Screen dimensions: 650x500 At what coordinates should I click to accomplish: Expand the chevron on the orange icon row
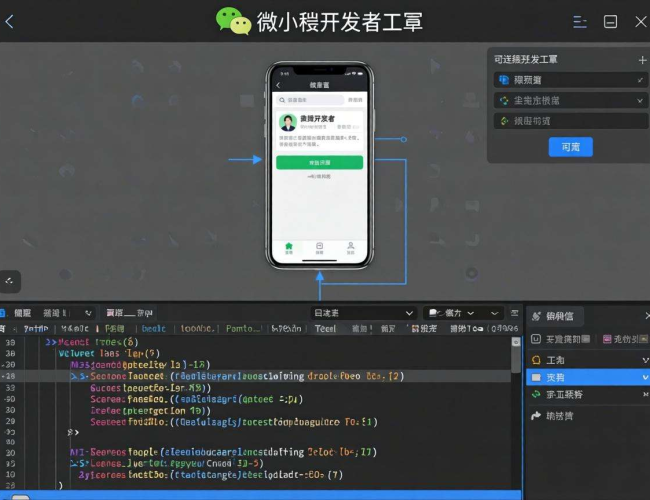[645, 360]
